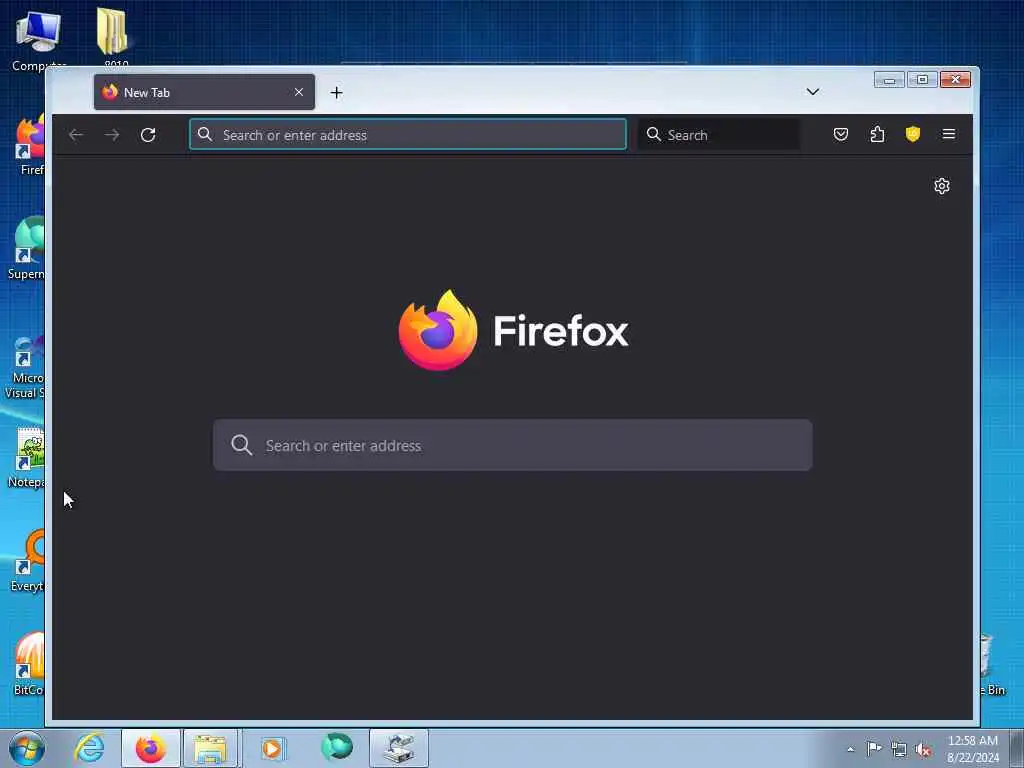Screen dimensions: 1024x768
Task: Open the Firefox hamburger application menu
Action: coord(949,135)
